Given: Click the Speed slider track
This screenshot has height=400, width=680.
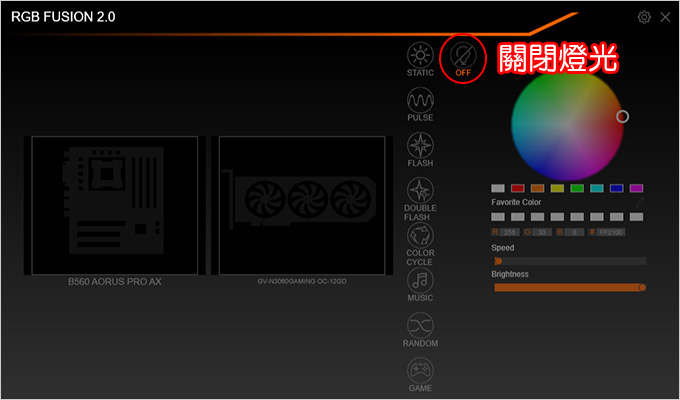Looking at the screenshot, I should click(x=570, y=261).
